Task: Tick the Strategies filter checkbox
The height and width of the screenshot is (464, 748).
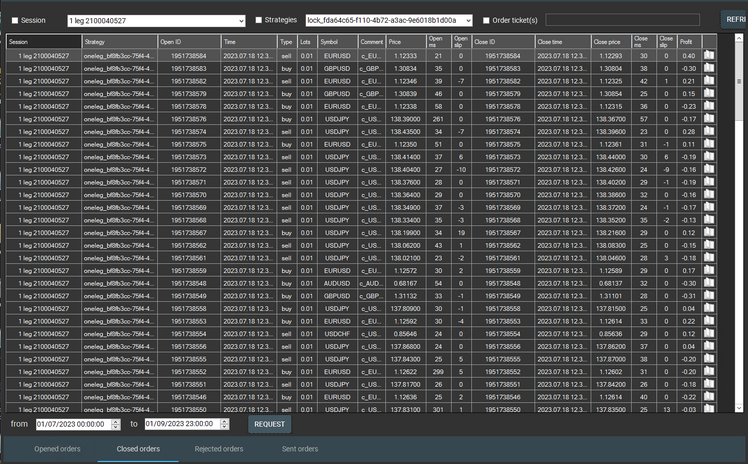Action: pyautogui.click(x=259, y=20)
